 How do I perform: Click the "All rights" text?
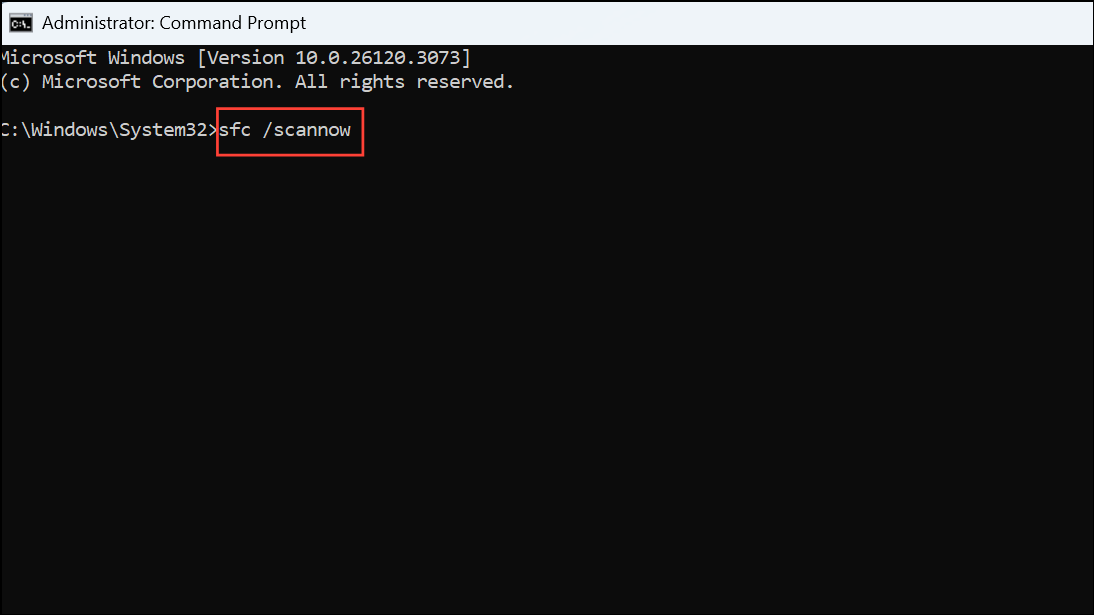click(x=350, y=82)
